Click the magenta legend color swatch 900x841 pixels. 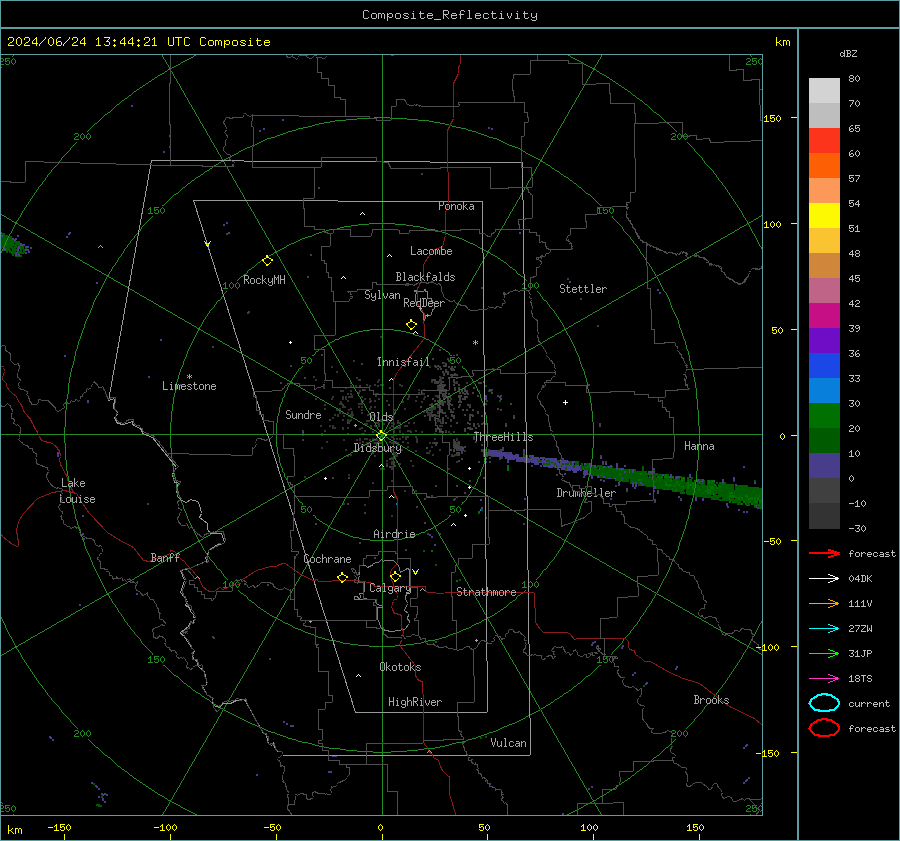point(824,315)
